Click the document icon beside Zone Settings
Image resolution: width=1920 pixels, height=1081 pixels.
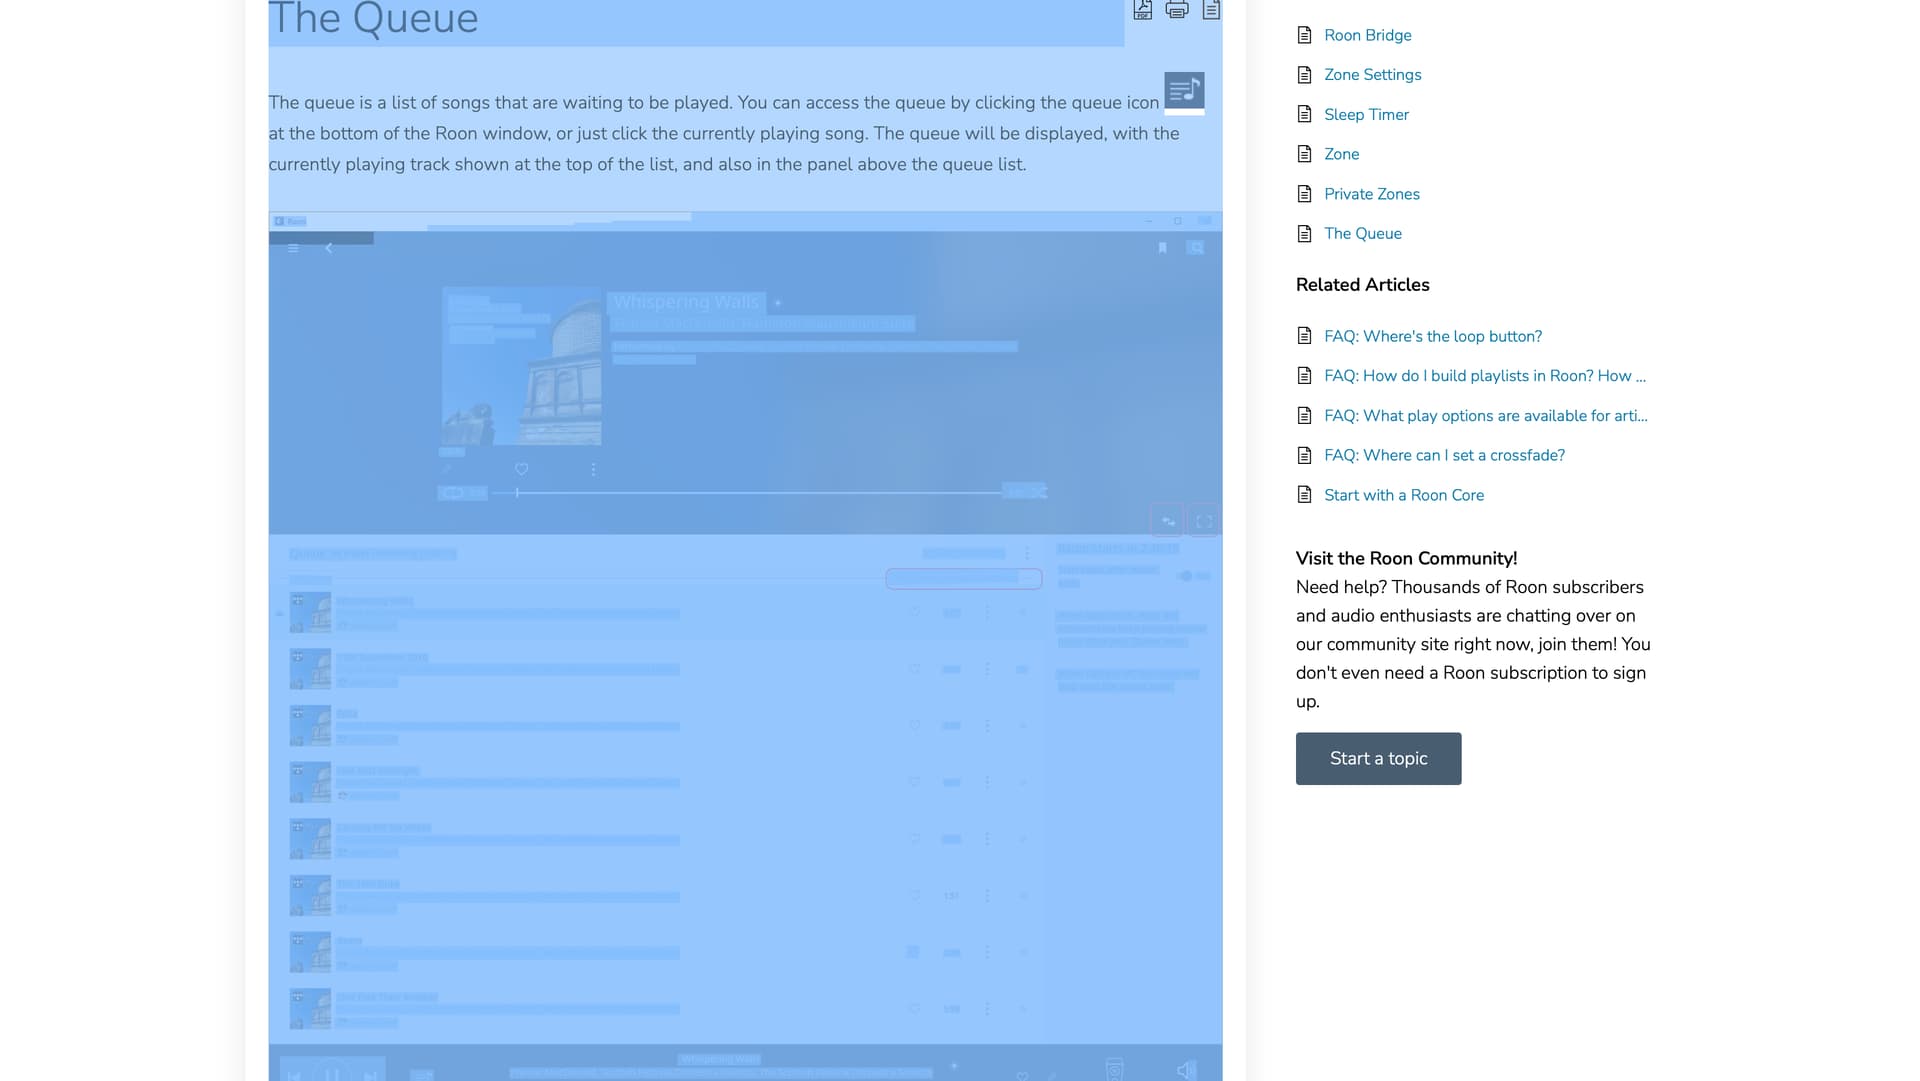tap(1304, 75)
